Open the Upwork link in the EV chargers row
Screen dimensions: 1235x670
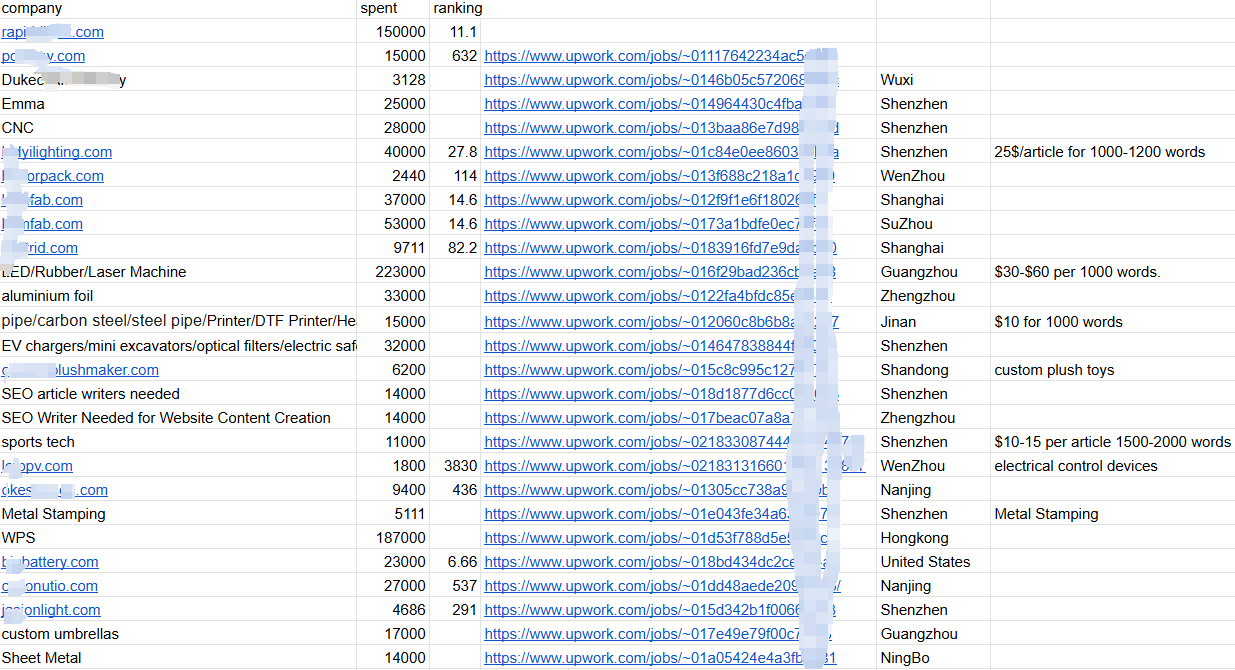point(656,346)
